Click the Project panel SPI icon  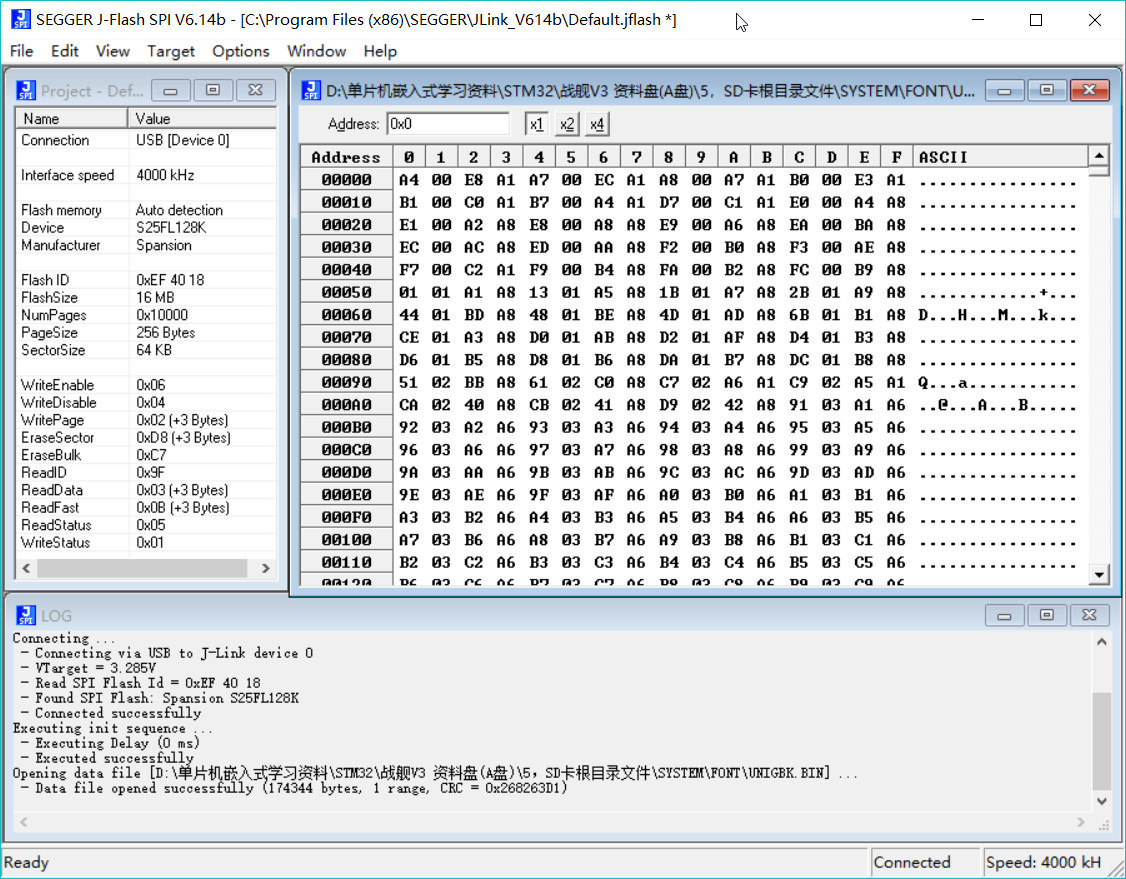(26, 90)
